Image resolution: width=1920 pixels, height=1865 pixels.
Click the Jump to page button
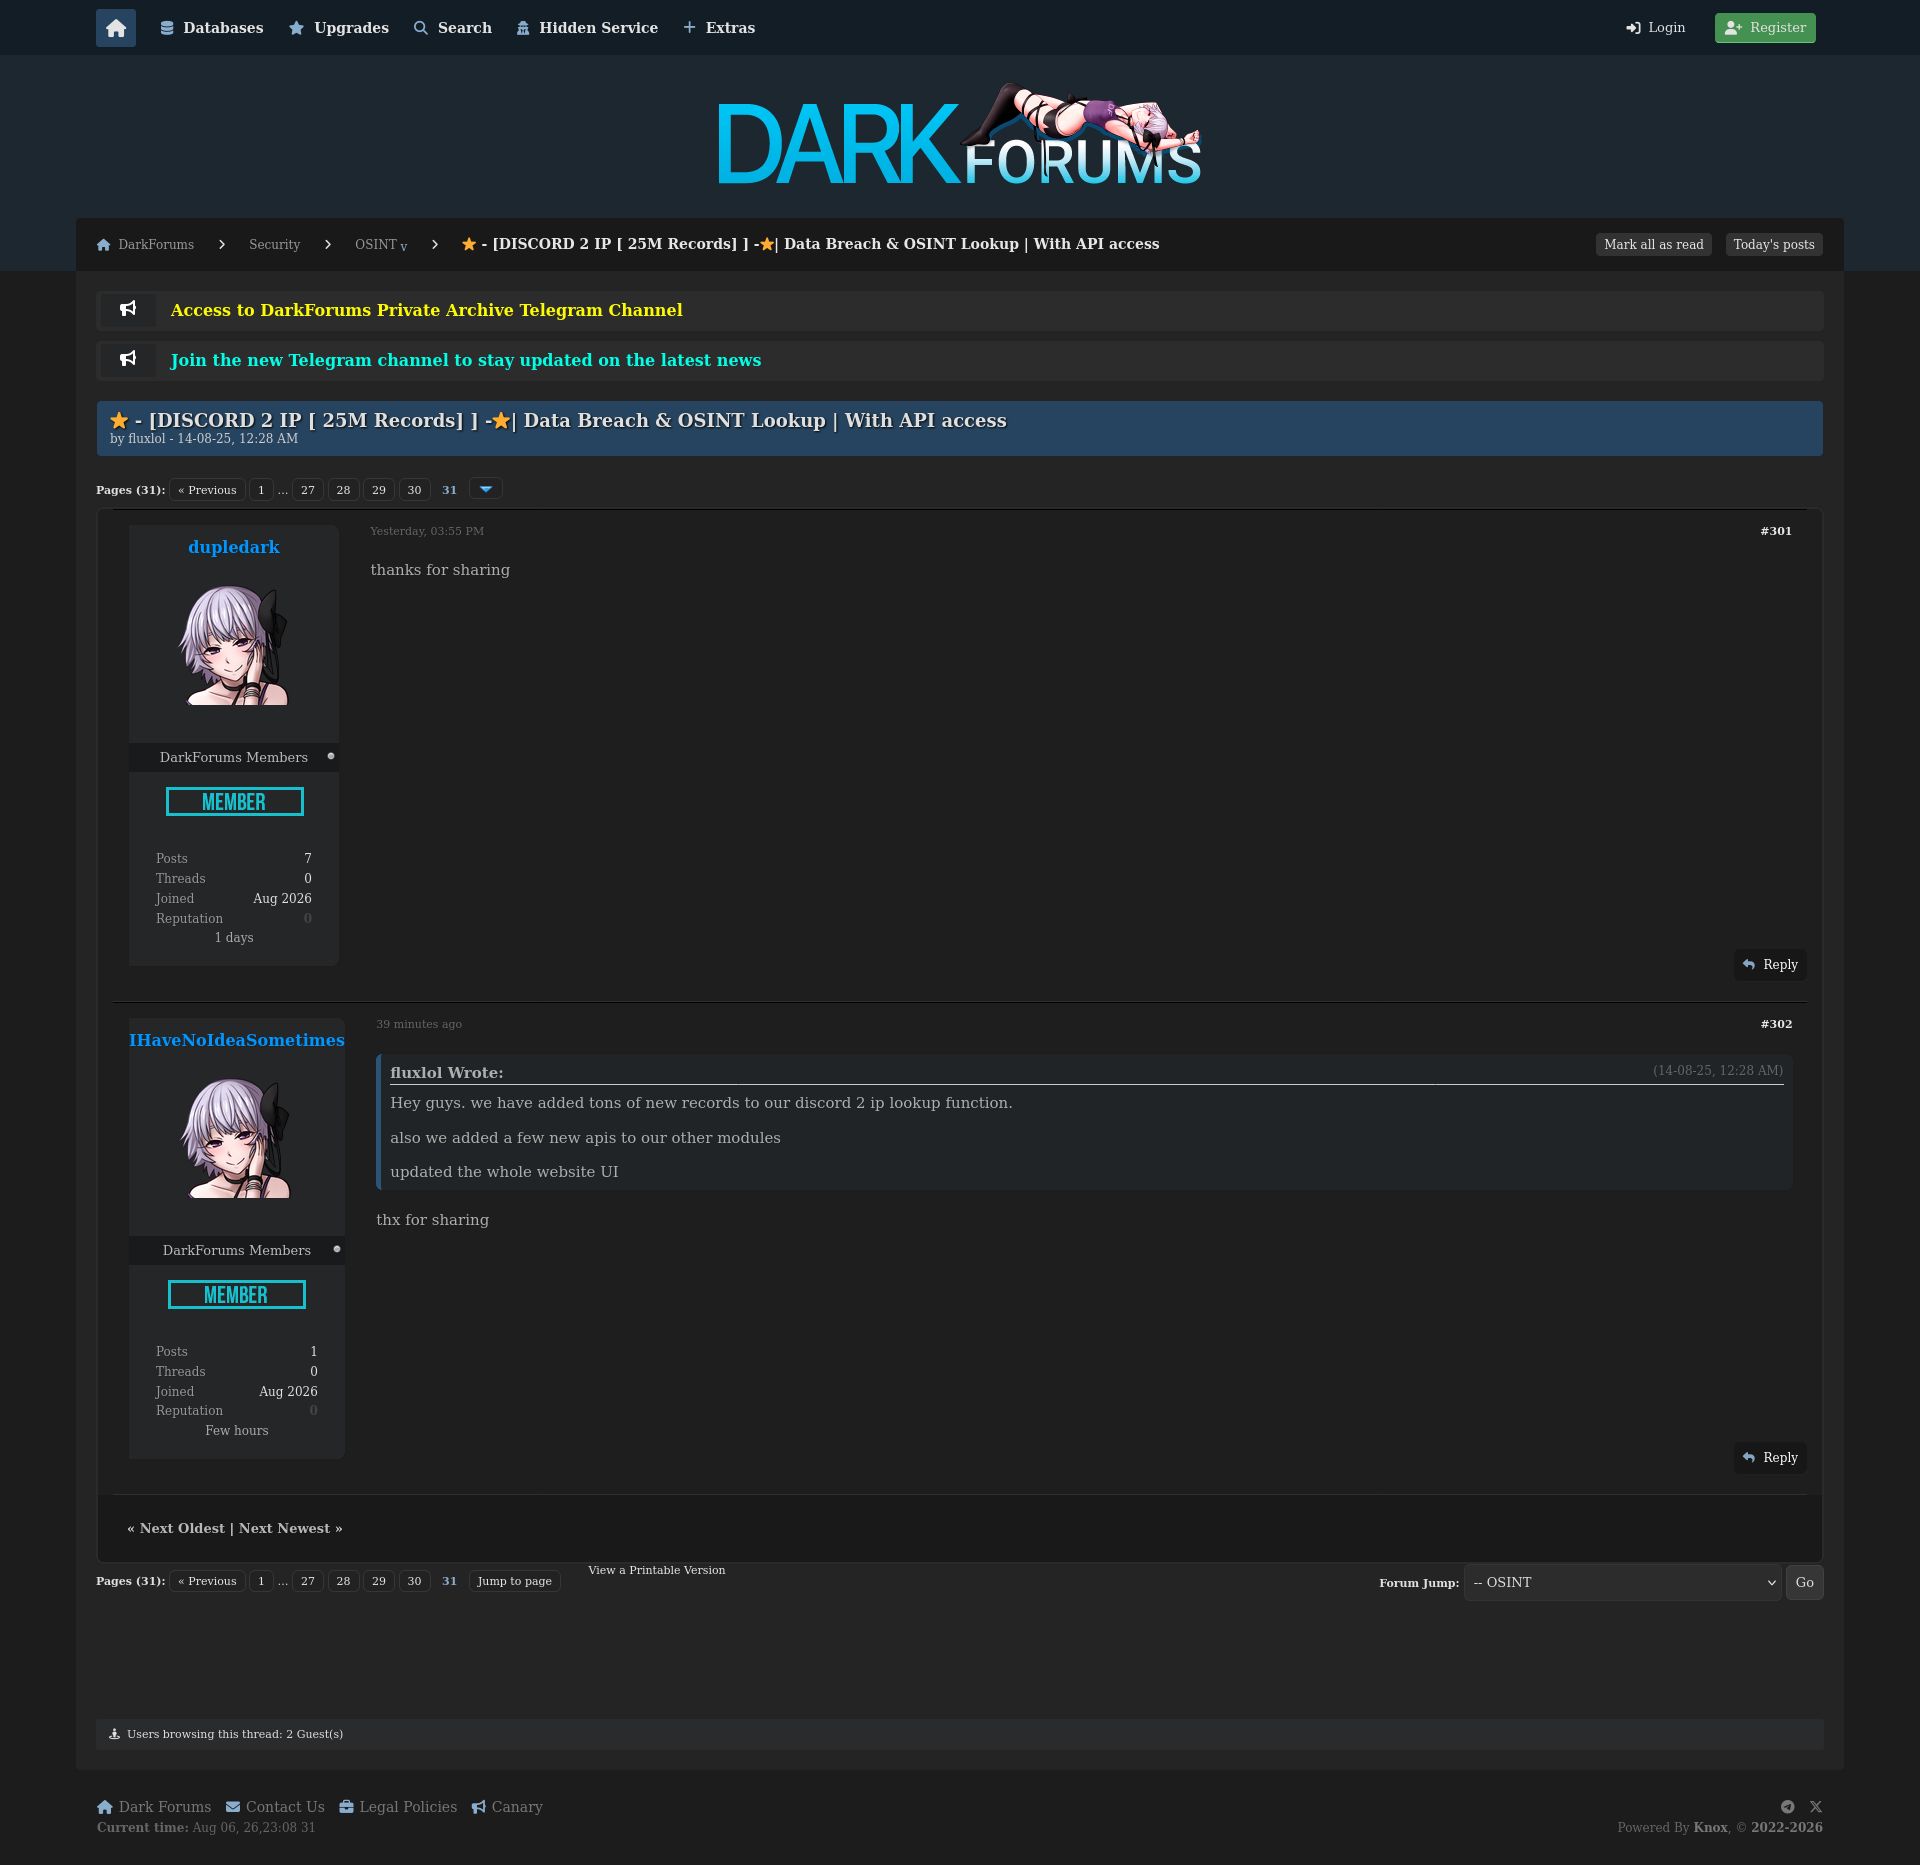point(515,1581)
